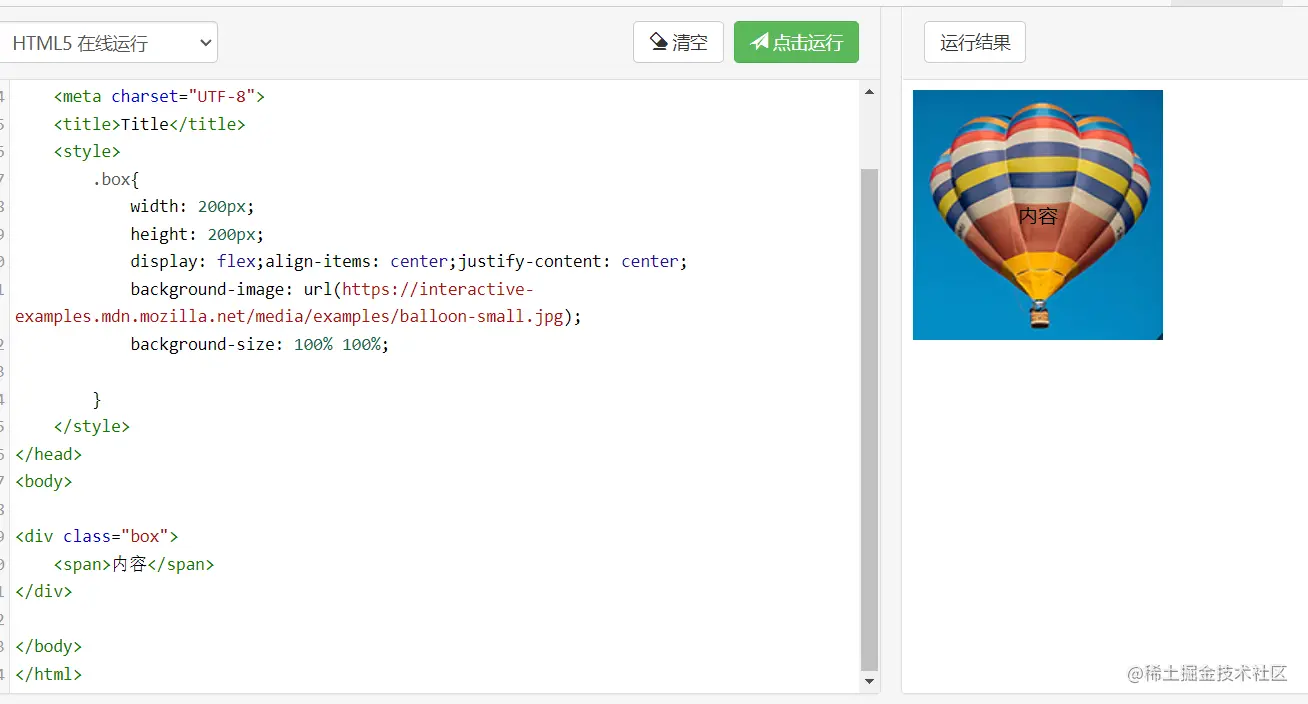This screenshot has width=1308, height=704.
Task: Select the 运行结果 tab
Action: click(973, 42)
